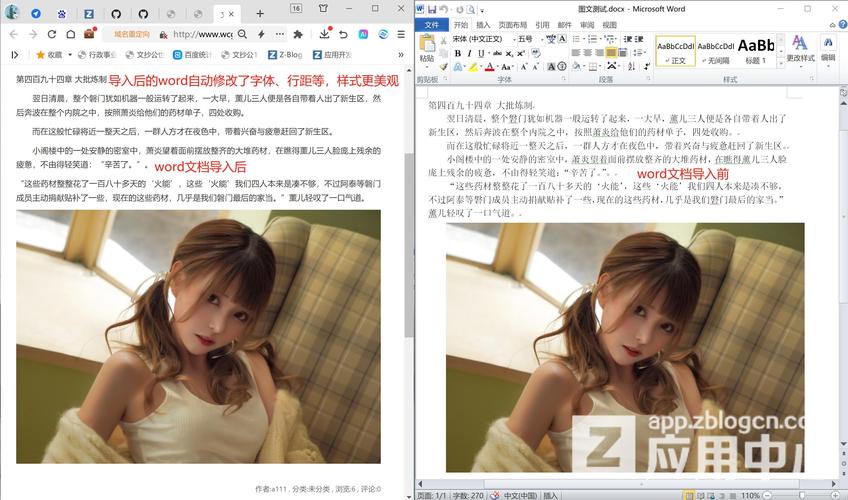Screen dimensions: 848x500
Task: Click the Sort button in paragraph group
Action: coord(631,66)
